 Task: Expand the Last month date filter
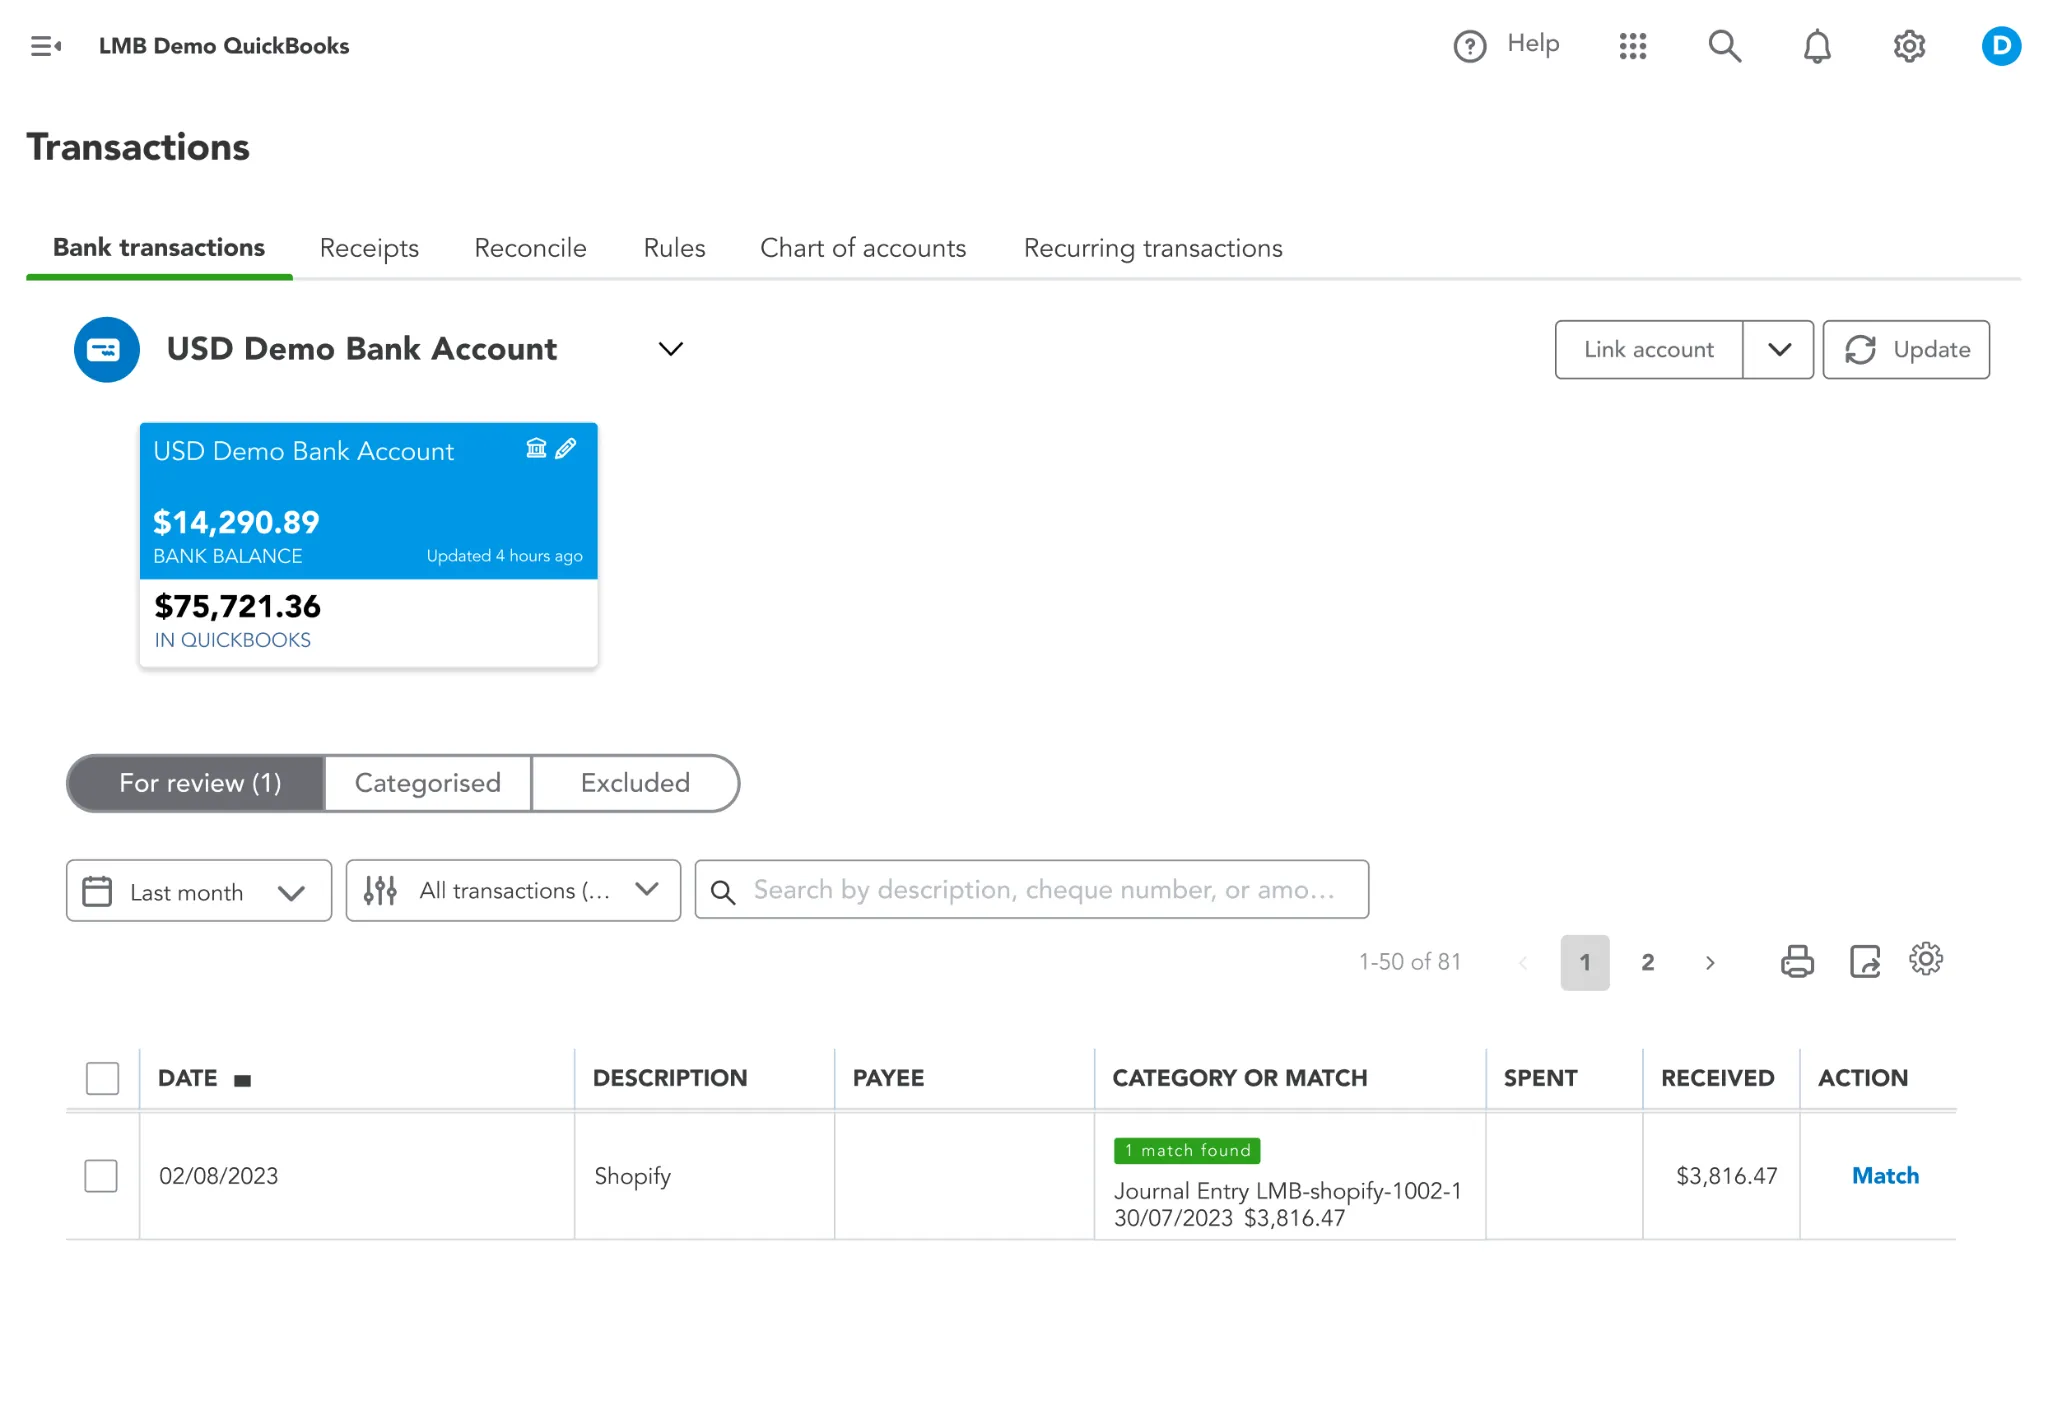[x=199, y=891]
